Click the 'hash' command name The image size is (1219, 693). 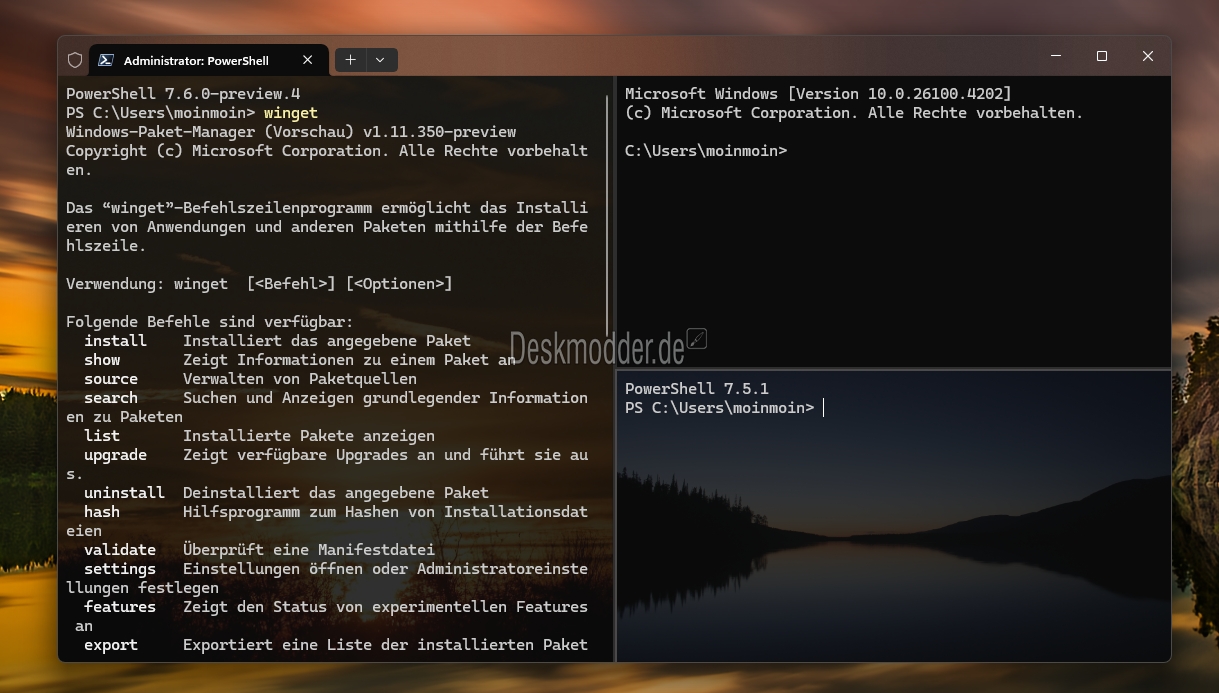102,512
